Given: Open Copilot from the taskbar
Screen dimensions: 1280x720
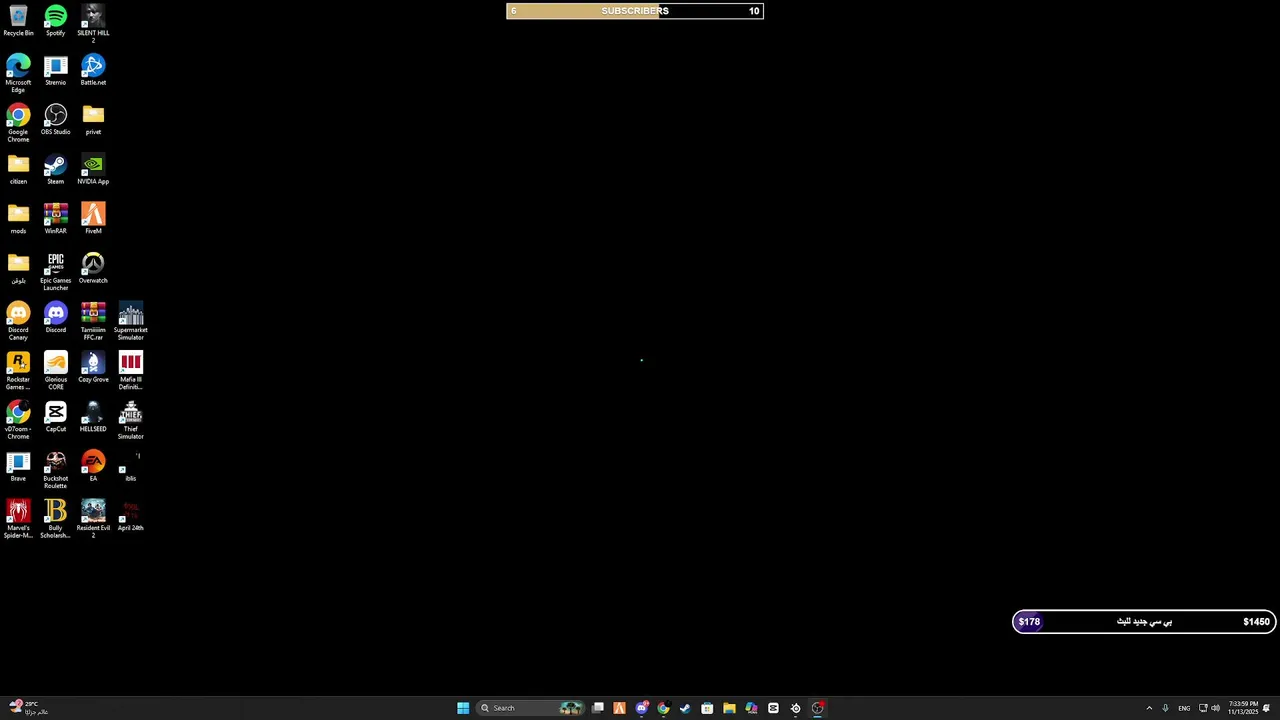Looking at the screenshot, I should point(751,708).
